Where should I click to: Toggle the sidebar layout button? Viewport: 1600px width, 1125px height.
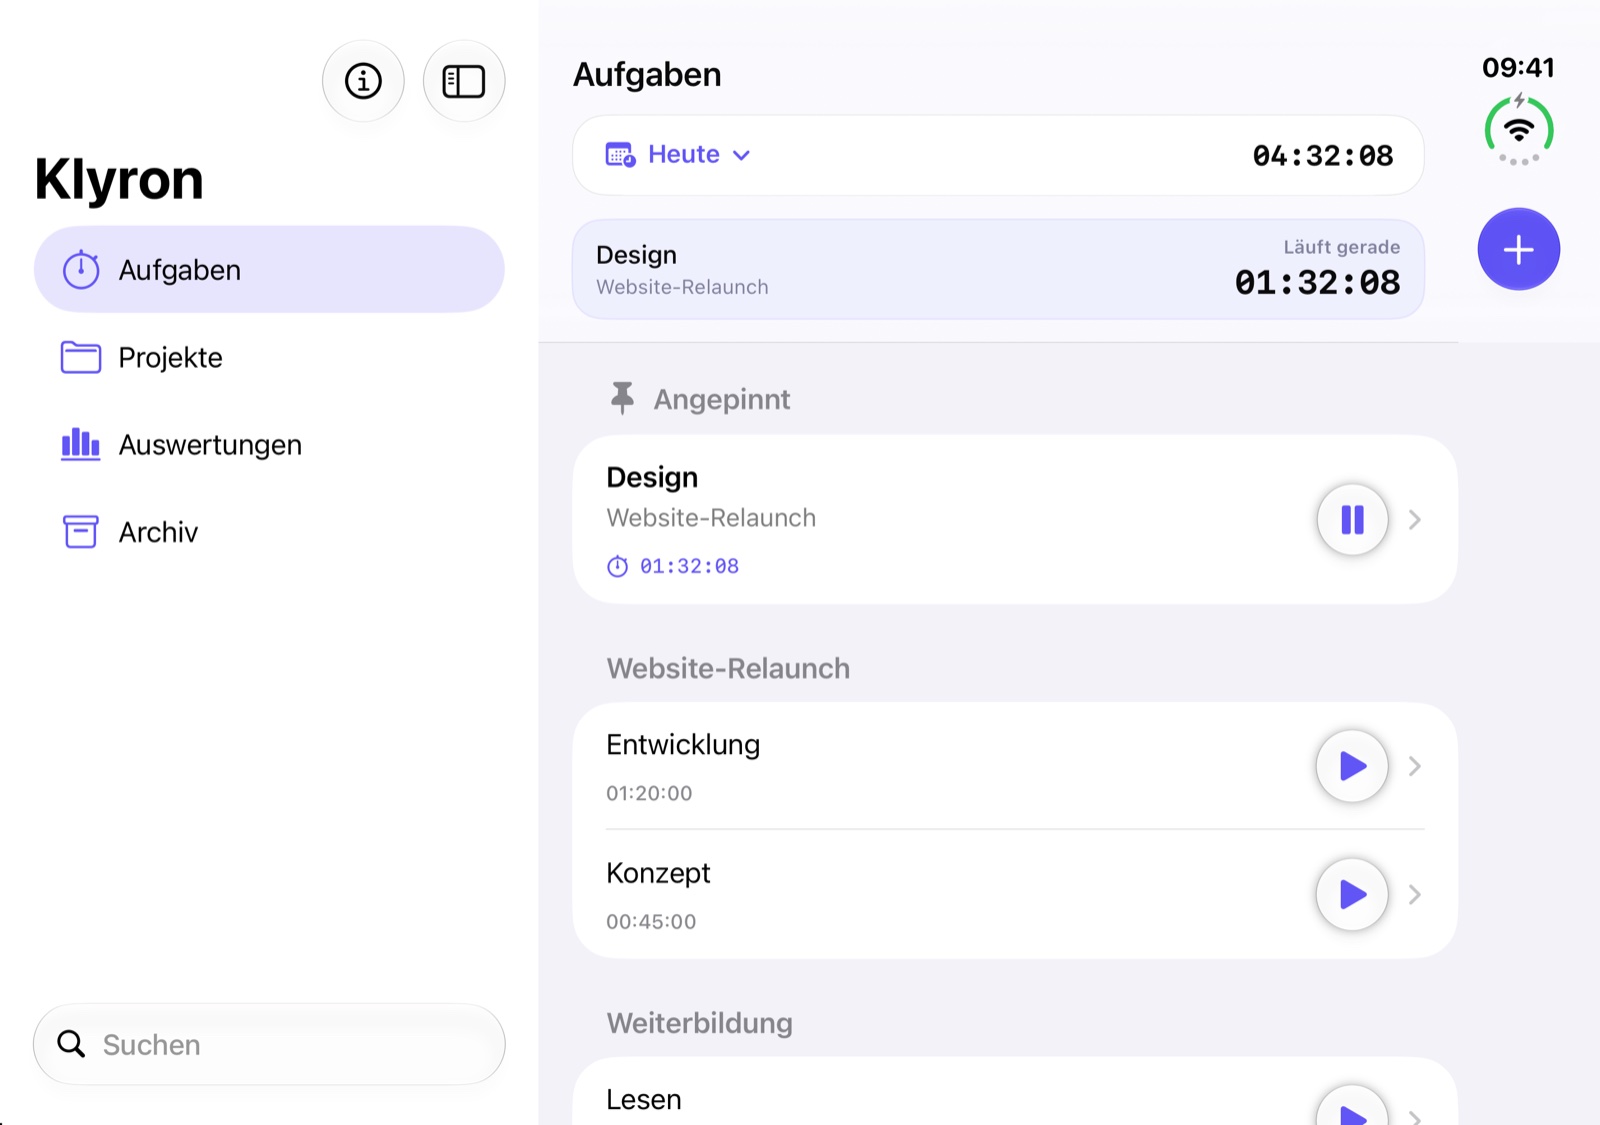464,81
